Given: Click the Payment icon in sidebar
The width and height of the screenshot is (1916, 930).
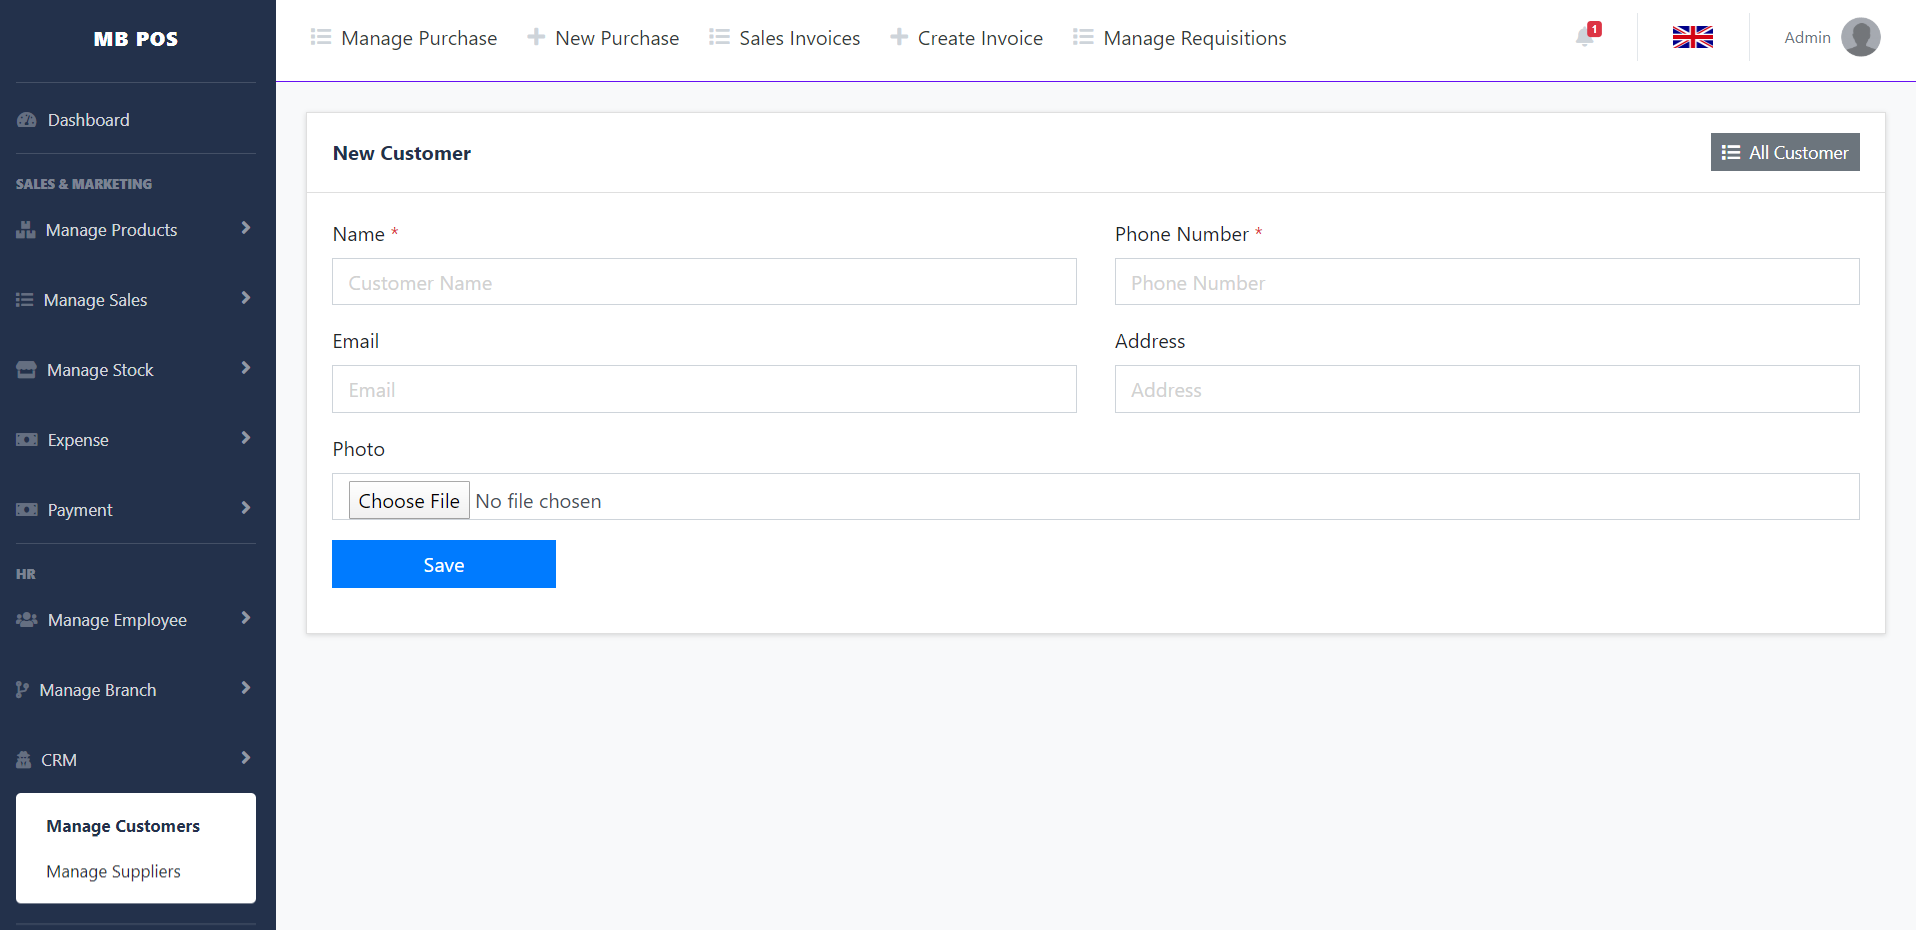Looking at the screenshot, I should 25,509.
